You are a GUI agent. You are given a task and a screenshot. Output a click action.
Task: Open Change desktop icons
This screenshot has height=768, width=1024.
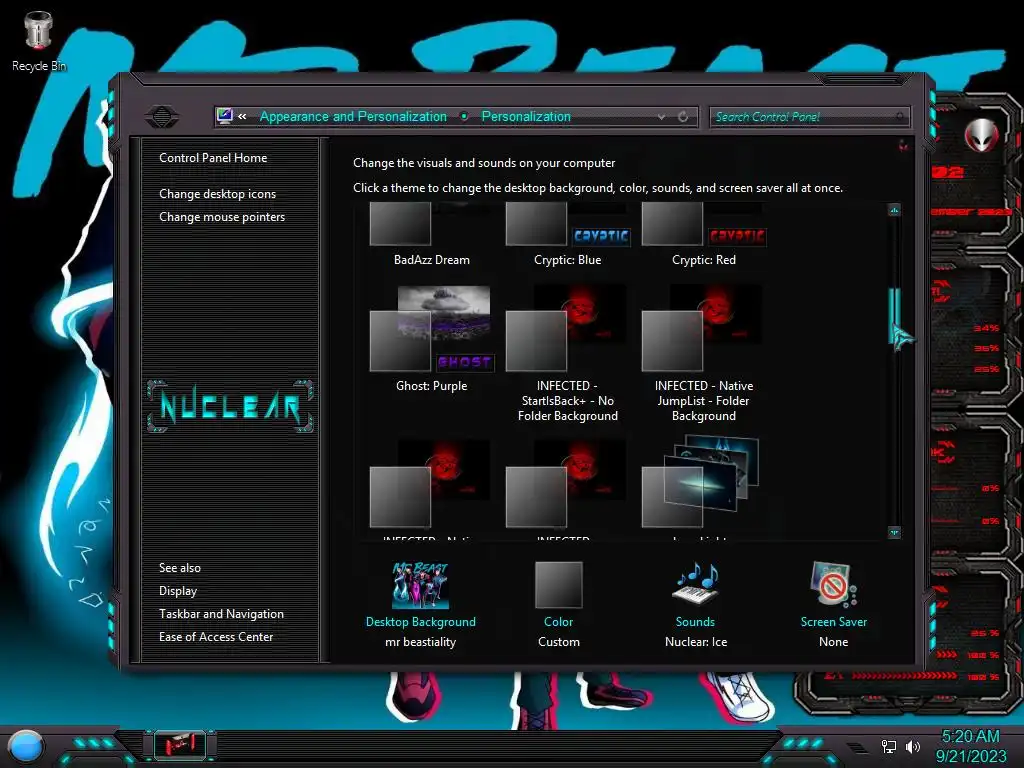coord(217,194)
